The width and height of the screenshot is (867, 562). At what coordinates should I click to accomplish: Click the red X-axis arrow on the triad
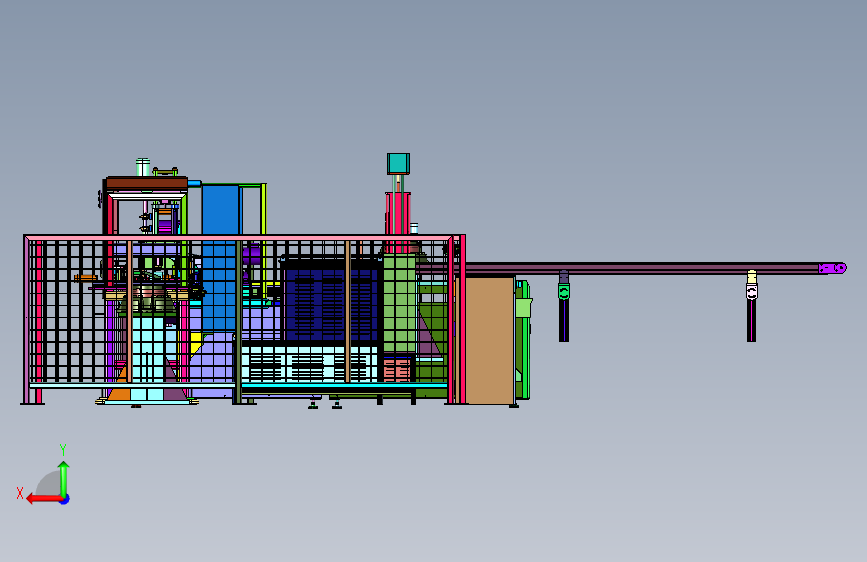pyautogui.click(x=44, y=499)
